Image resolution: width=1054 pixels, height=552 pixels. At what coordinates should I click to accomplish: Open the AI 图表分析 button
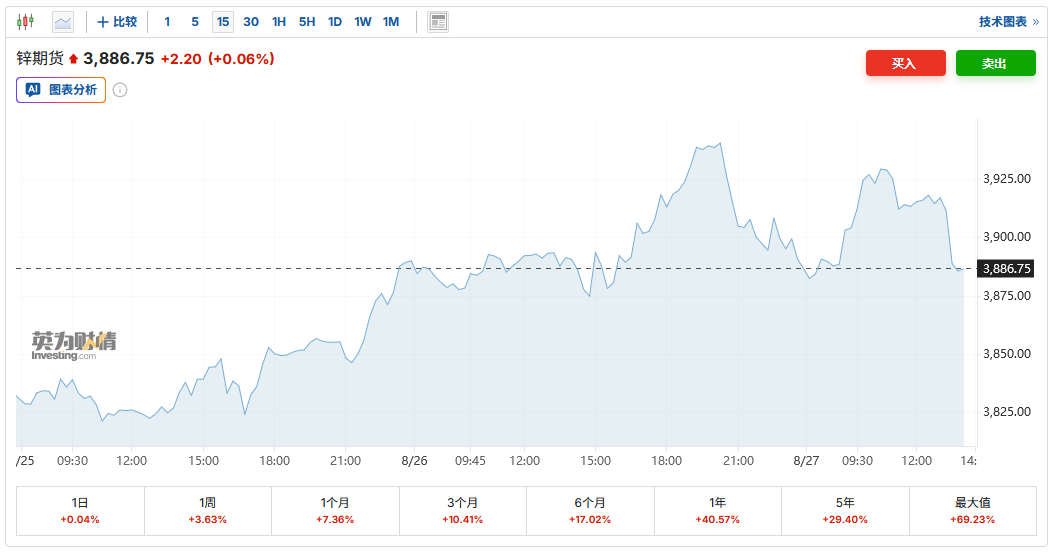pyautogui.click(x=61, y=90)
